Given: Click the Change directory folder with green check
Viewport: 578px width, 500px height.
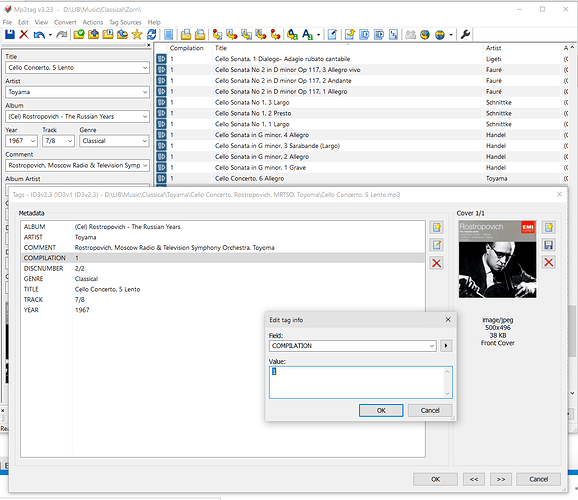Looking at the screenshot, I should click(79, 35).
